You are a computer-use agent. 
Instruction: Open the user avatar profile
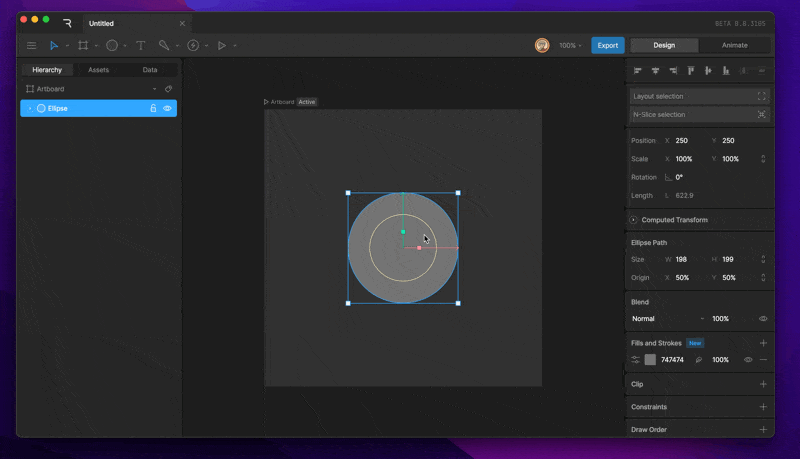(542, 45)
